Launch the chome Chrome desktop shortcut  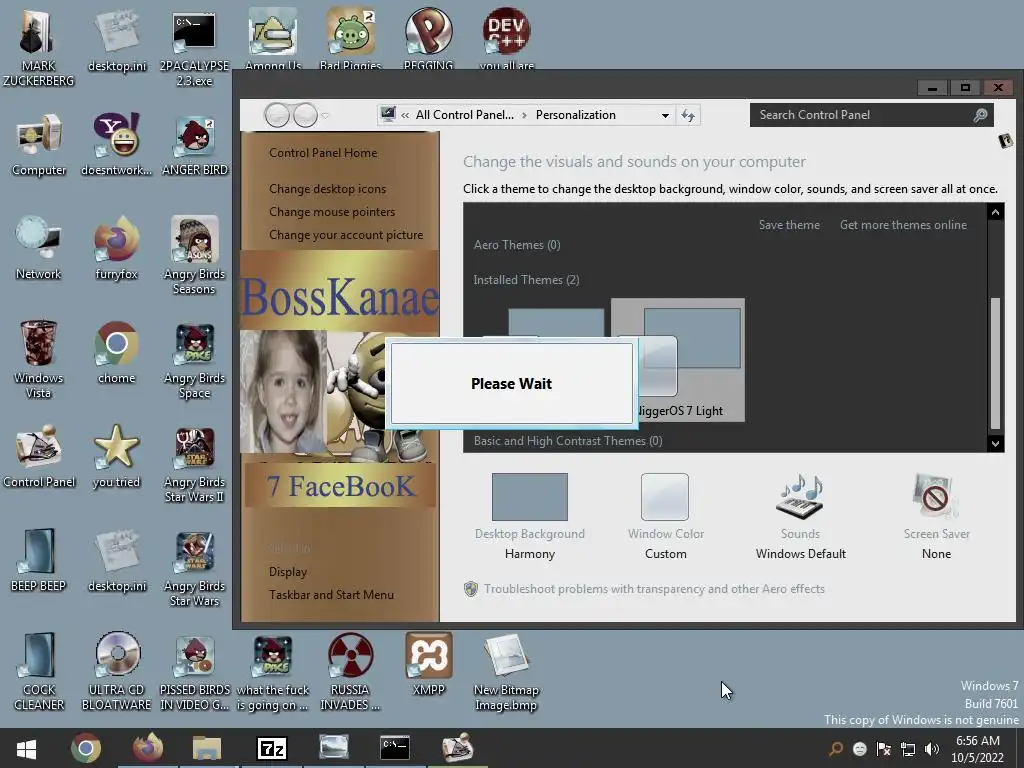116,353
